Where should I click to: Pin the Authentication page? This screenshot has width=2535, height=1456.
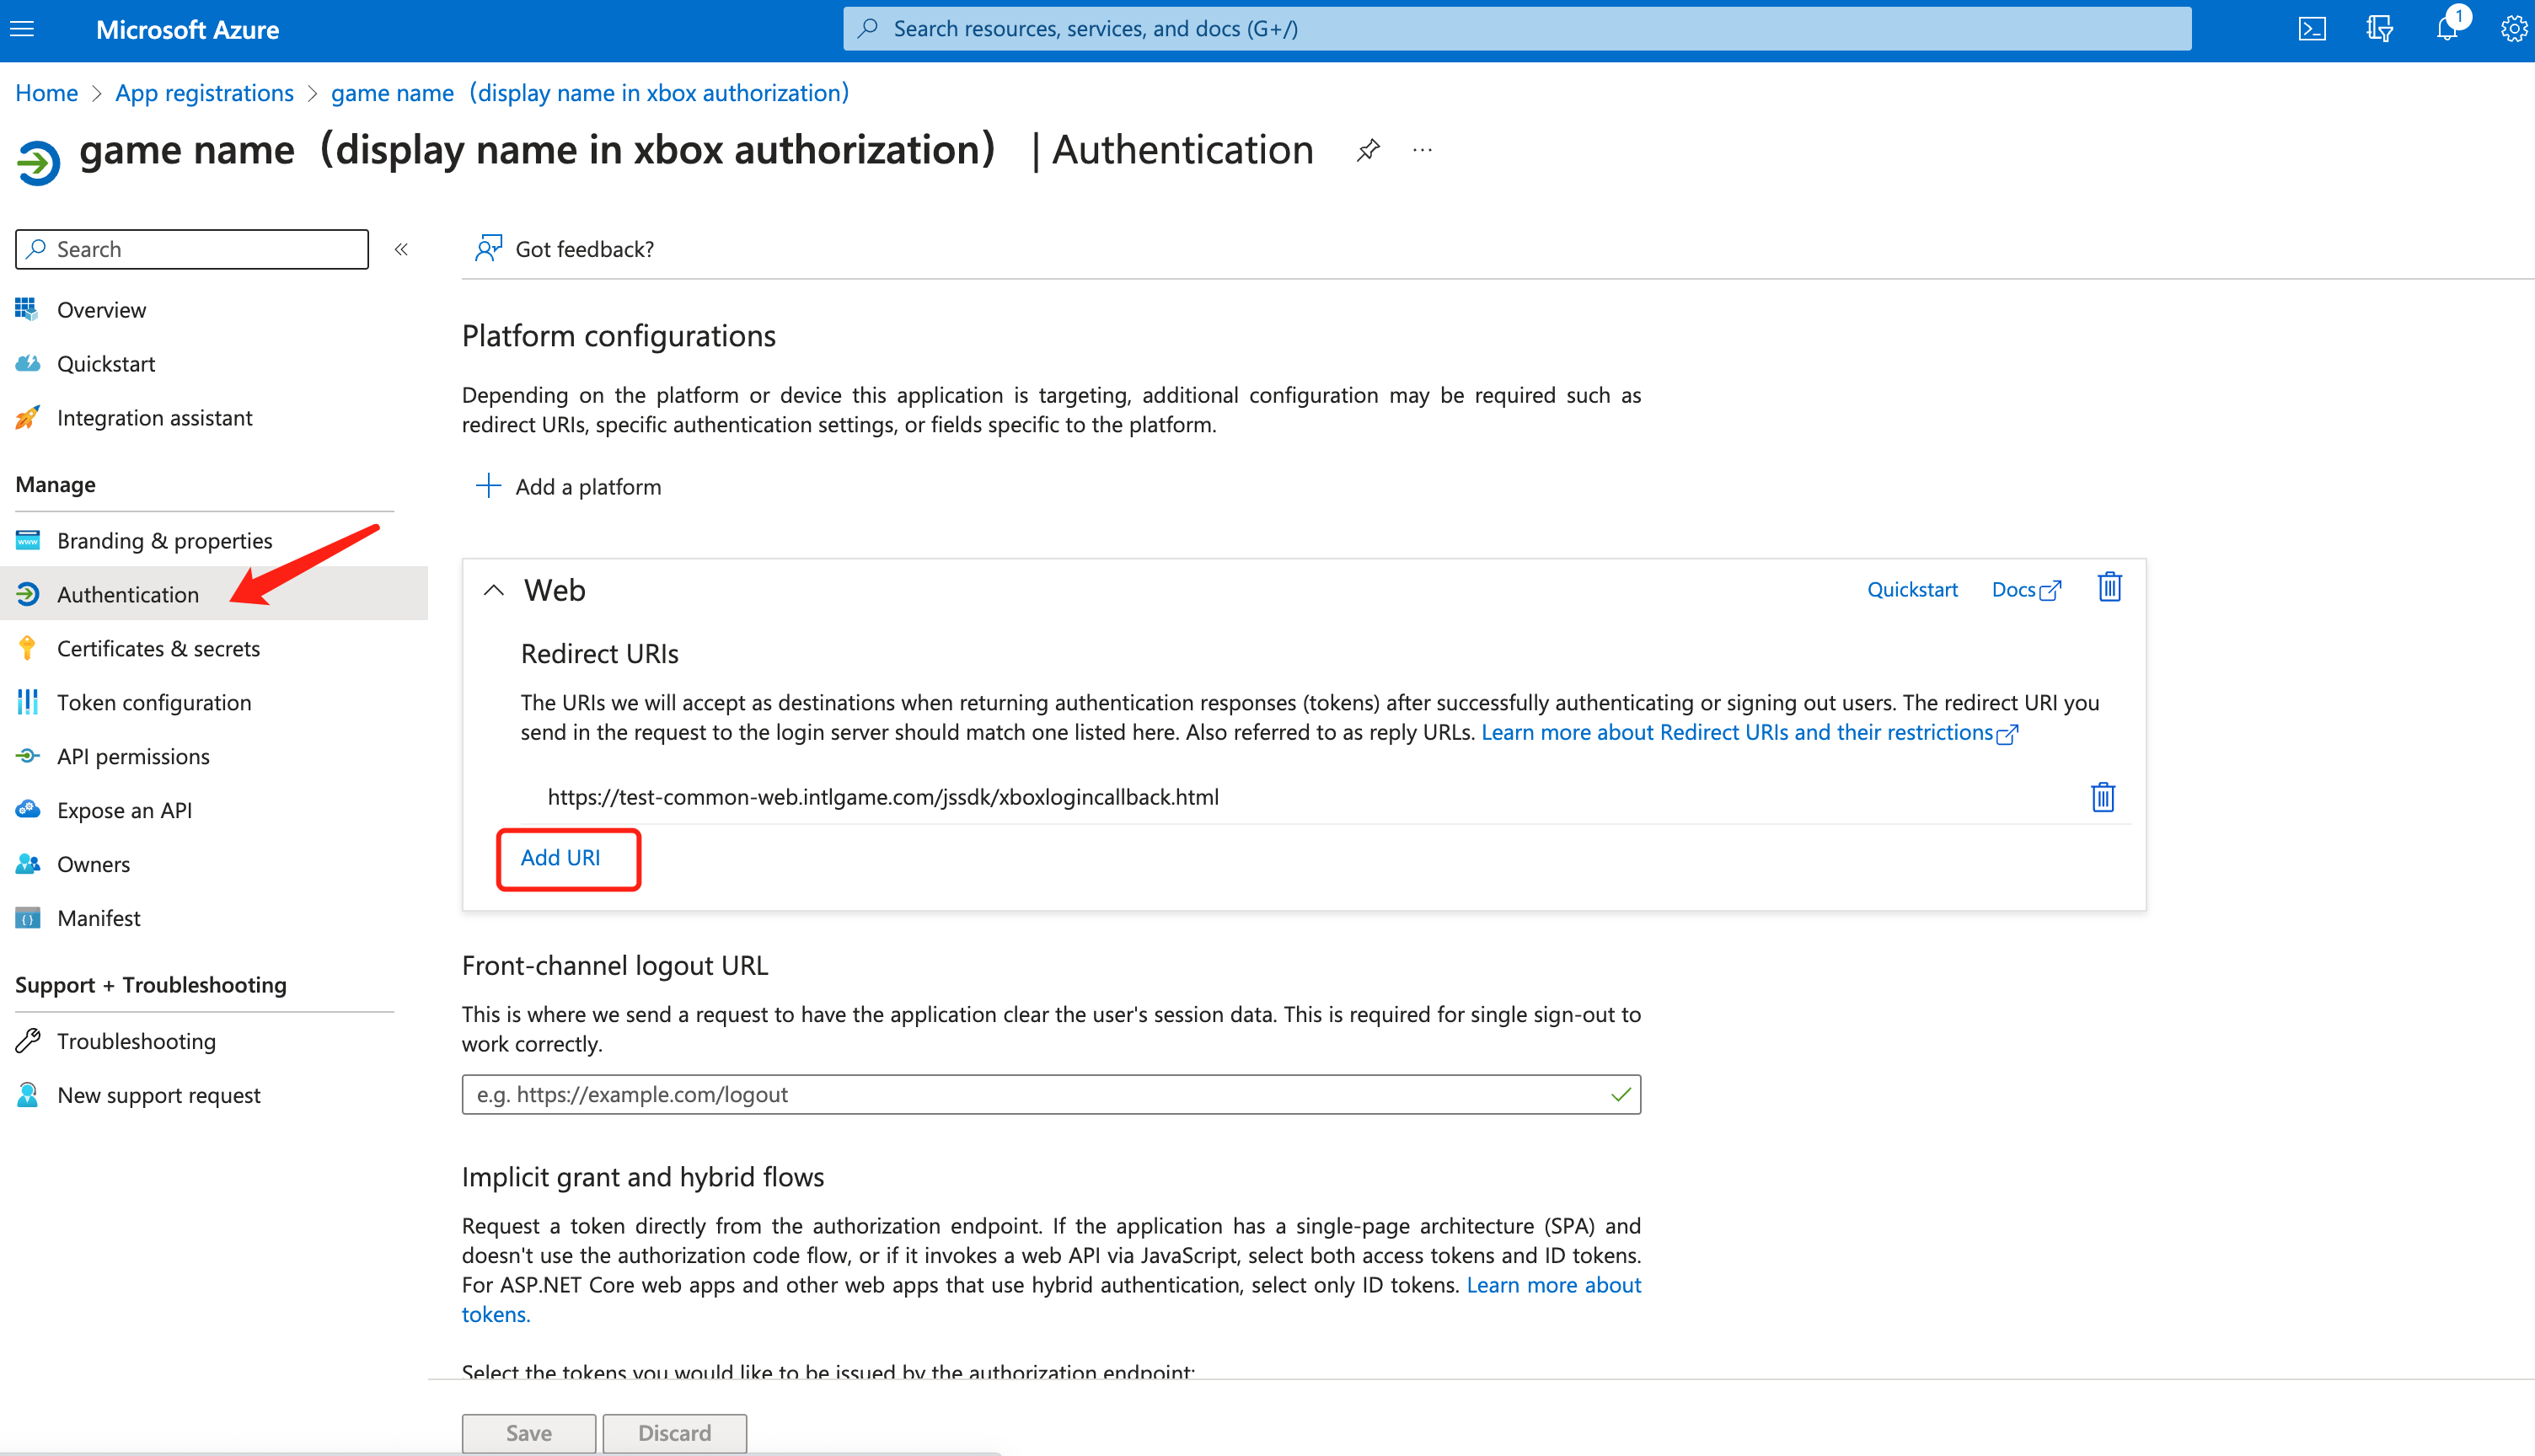coord(1367,150)
